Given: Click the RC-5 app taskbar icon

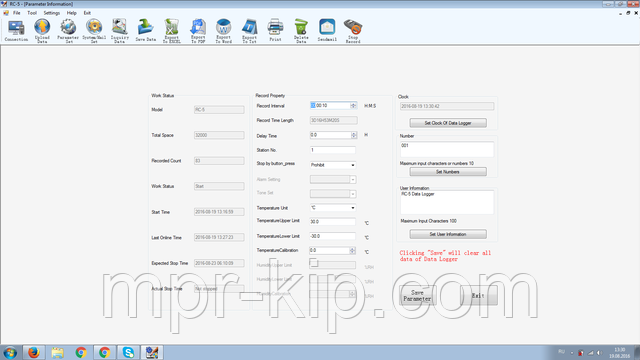Looking at the screenshot, I should [x=152, y=352].
